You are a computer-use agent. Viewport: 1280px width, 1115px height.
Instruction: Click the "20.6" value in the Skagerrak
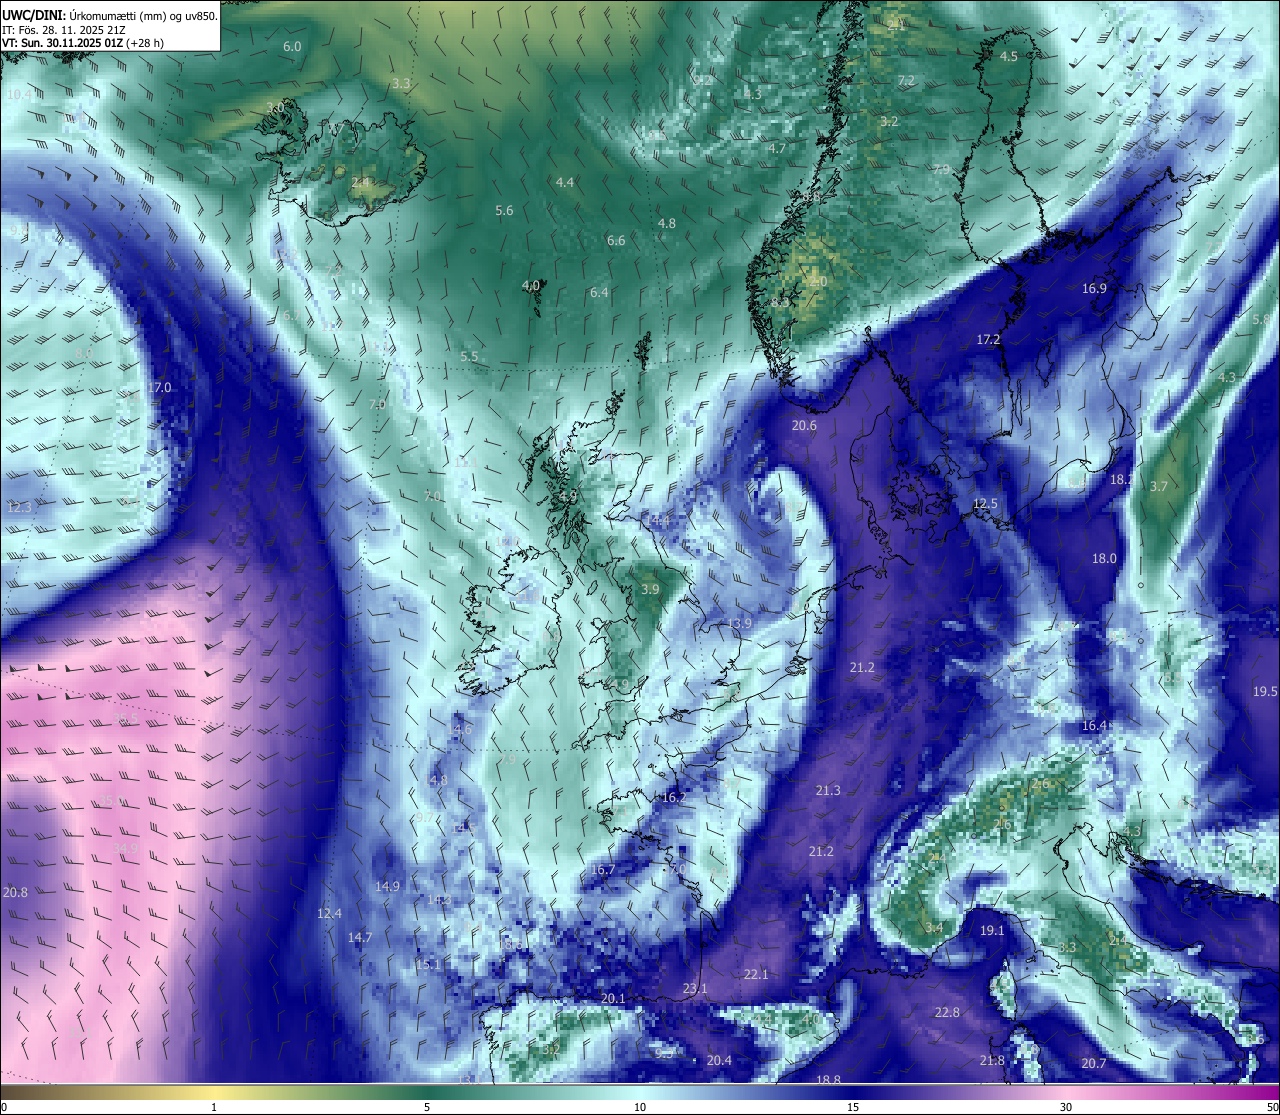click(x=804, y=426)
